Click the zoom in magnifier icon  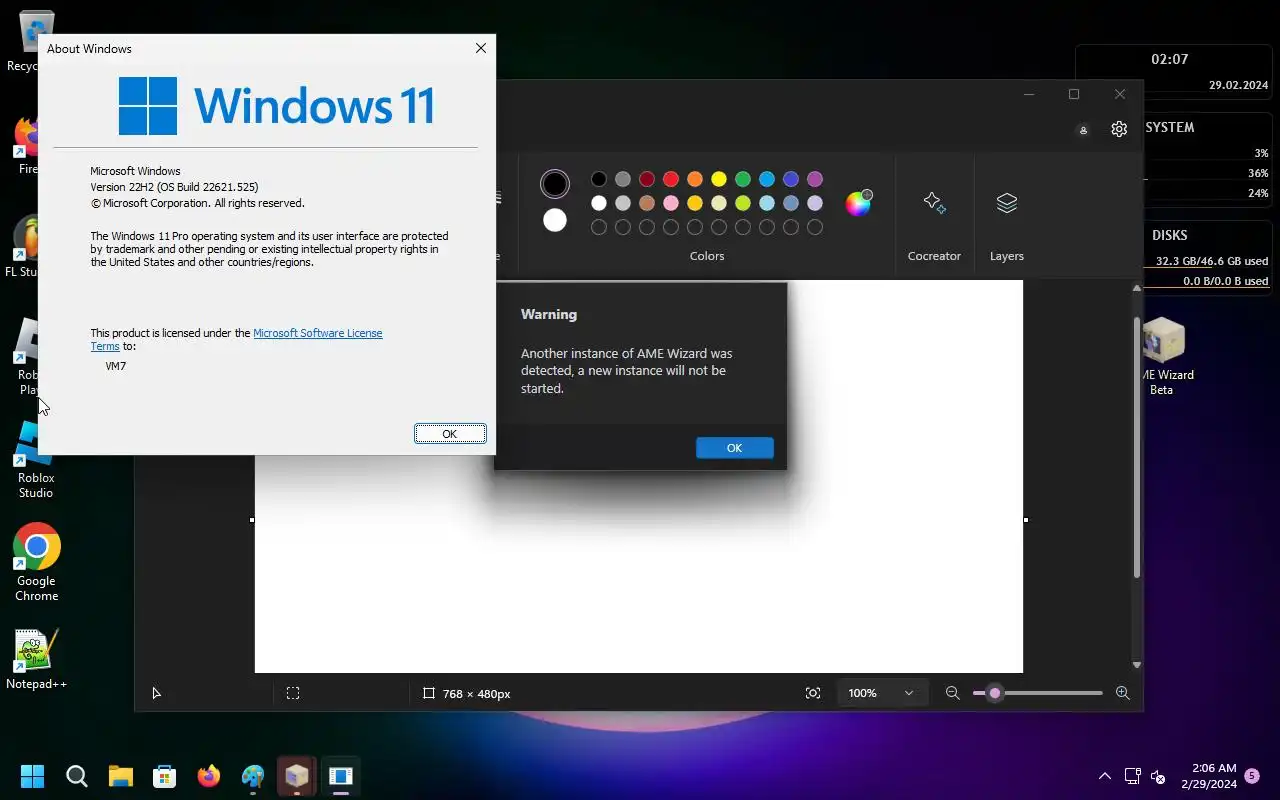click(1122, 693)
